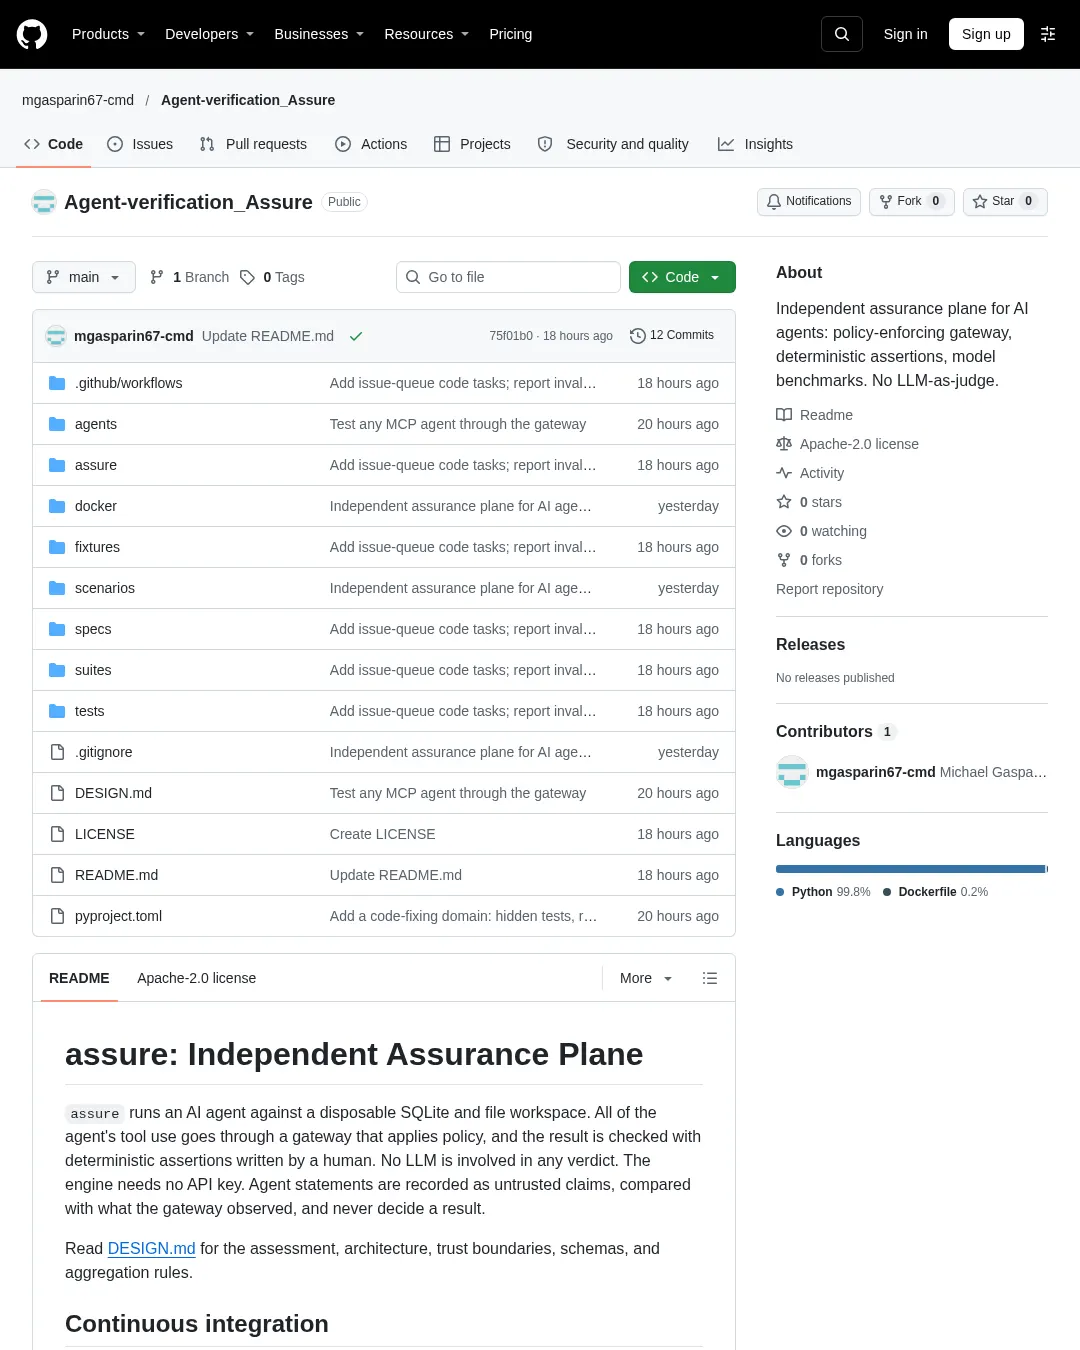The image size is (1080, 1350).
Task: Expand the Businesses menu
Action: click(319, 34)
